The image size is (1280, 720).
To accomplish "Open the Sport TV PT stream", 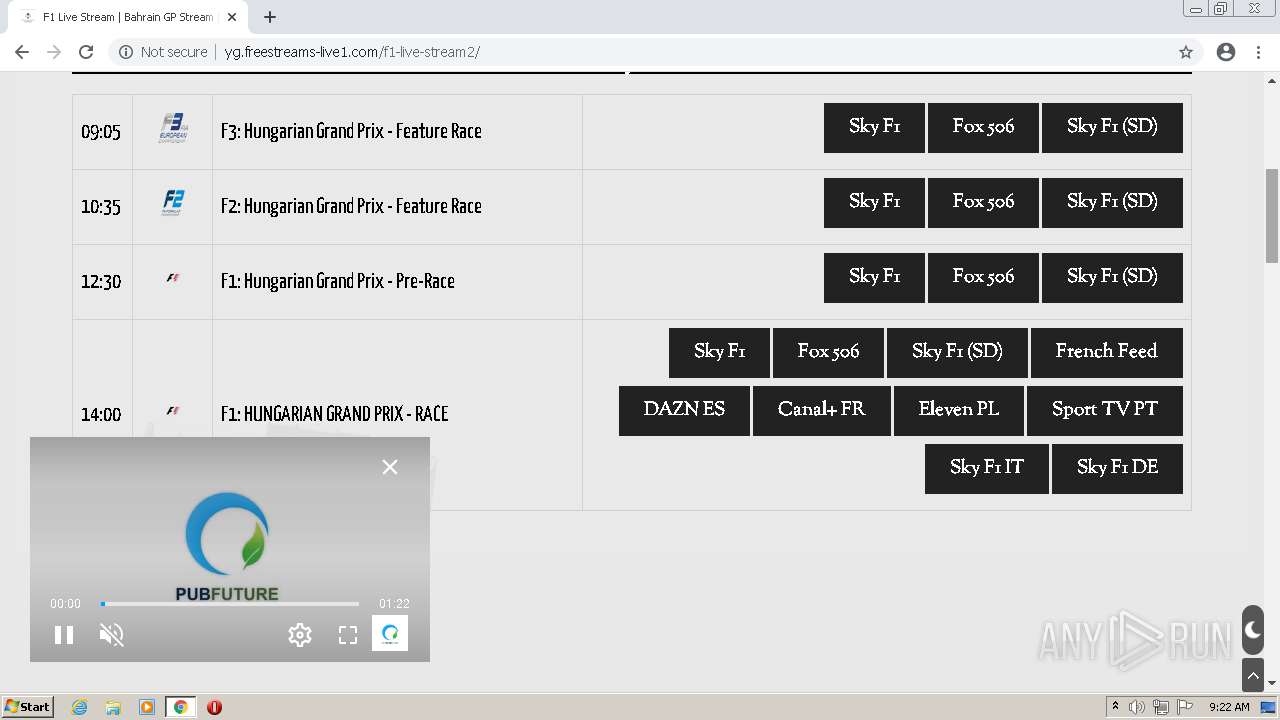I will point(1105,411).
